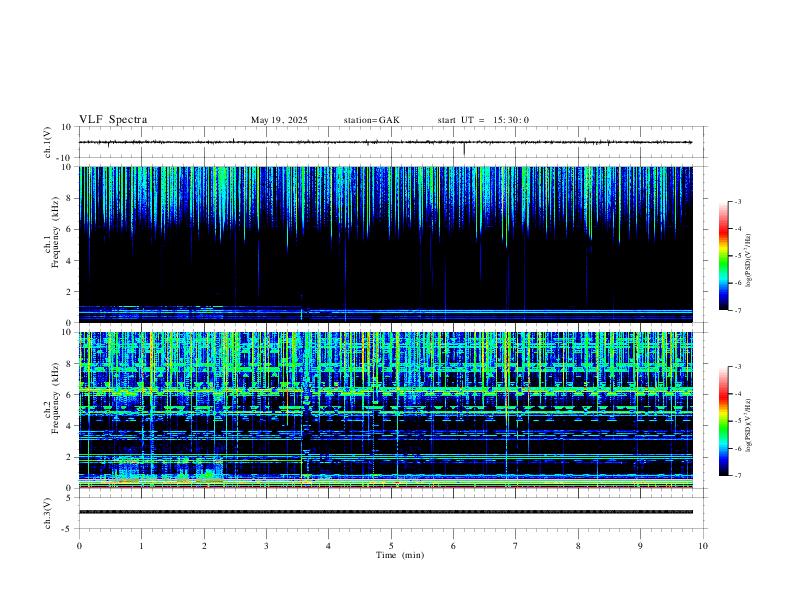
Task: Click the lower ch.2 PSD colorbar
Action: (x=723, y=421)
